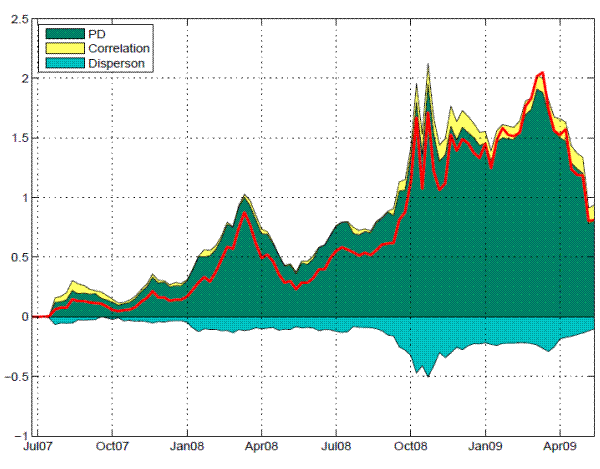The height and width of the screenshot is (469, 600).
Task: Click the 1.5 y-axis tick label
Action: (16, 138)
